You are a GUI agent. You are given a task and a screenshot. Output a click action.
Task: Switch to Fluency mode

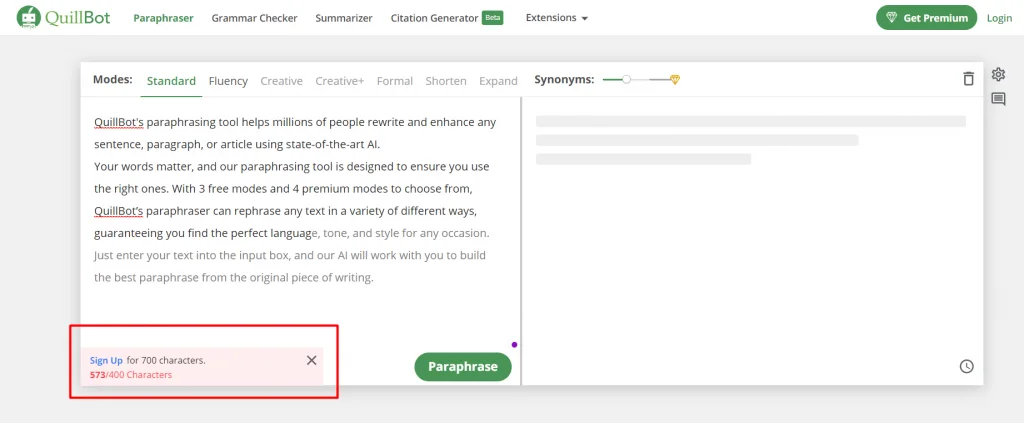pyautogui.click(x=228, y=81)
